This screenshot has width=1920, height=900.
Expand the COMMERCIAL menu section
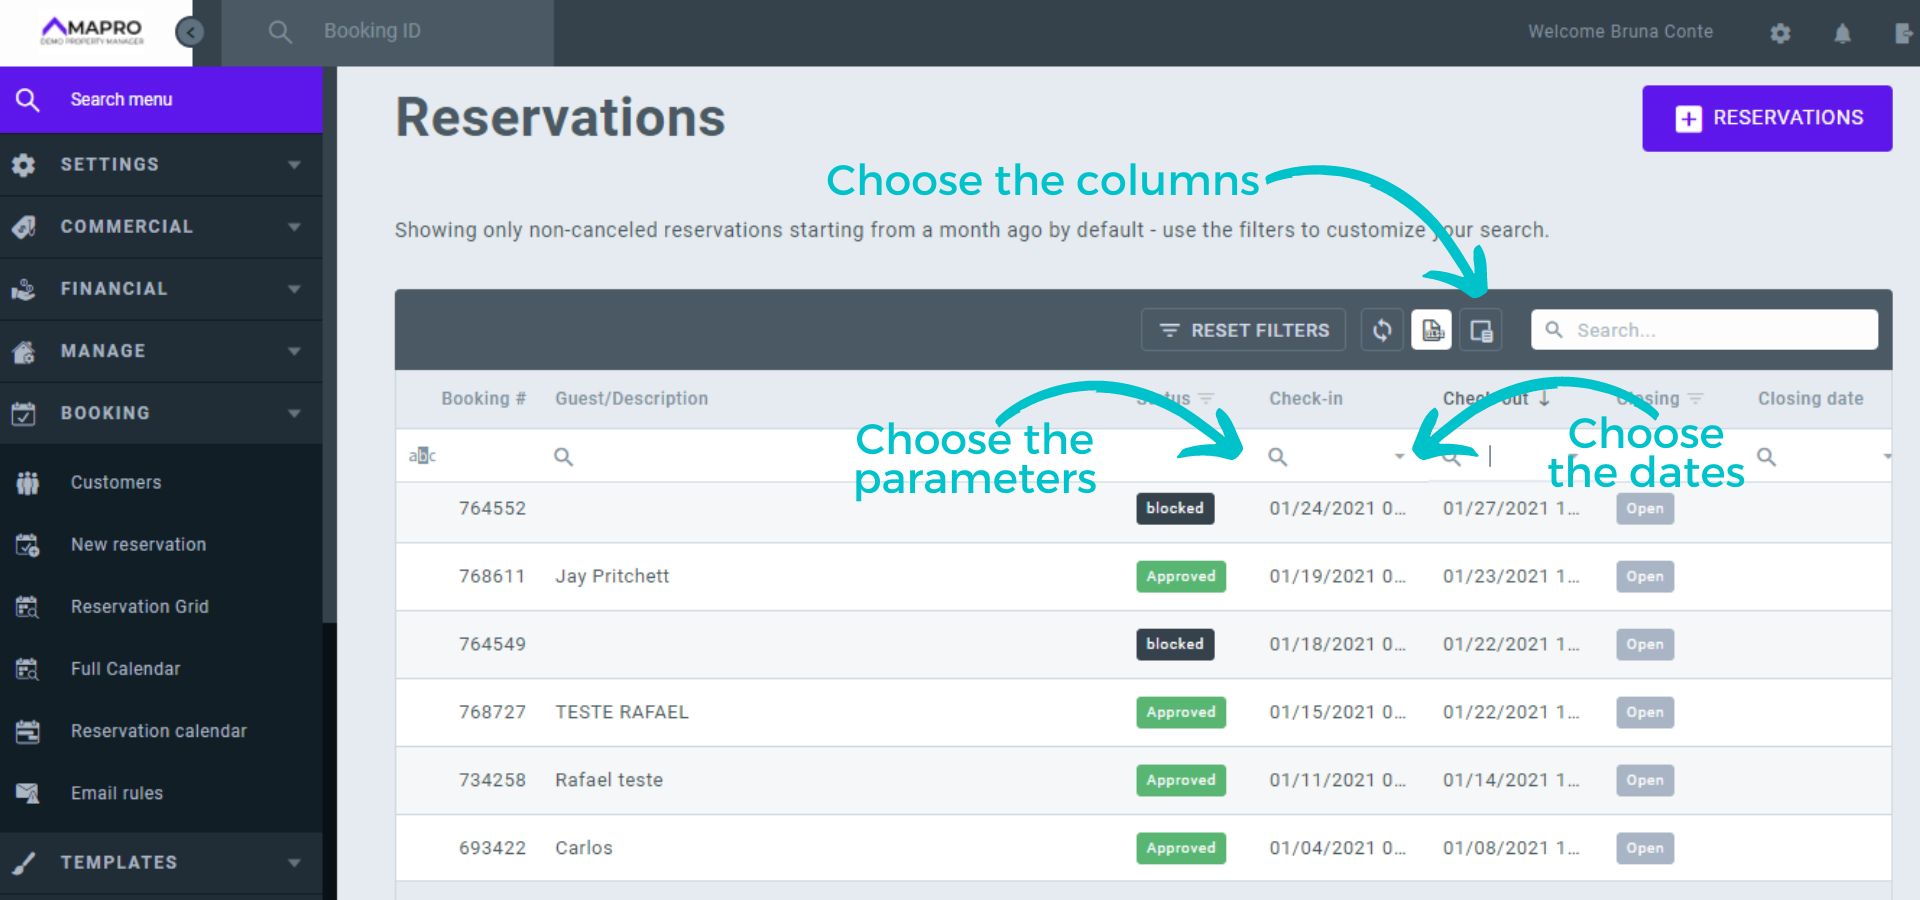160,227
